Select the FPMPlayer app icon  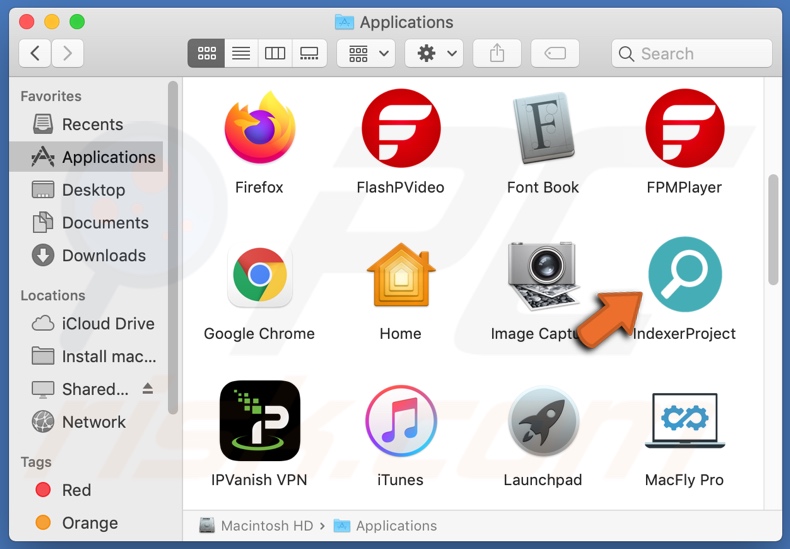[x=685, y=128]
